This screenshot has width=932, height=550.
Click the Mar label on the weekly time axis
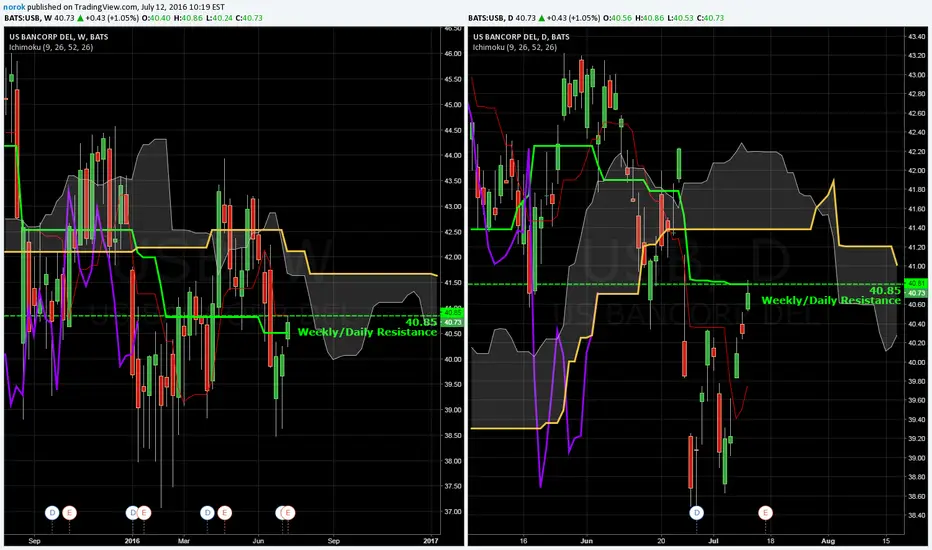tap(184, 540)
